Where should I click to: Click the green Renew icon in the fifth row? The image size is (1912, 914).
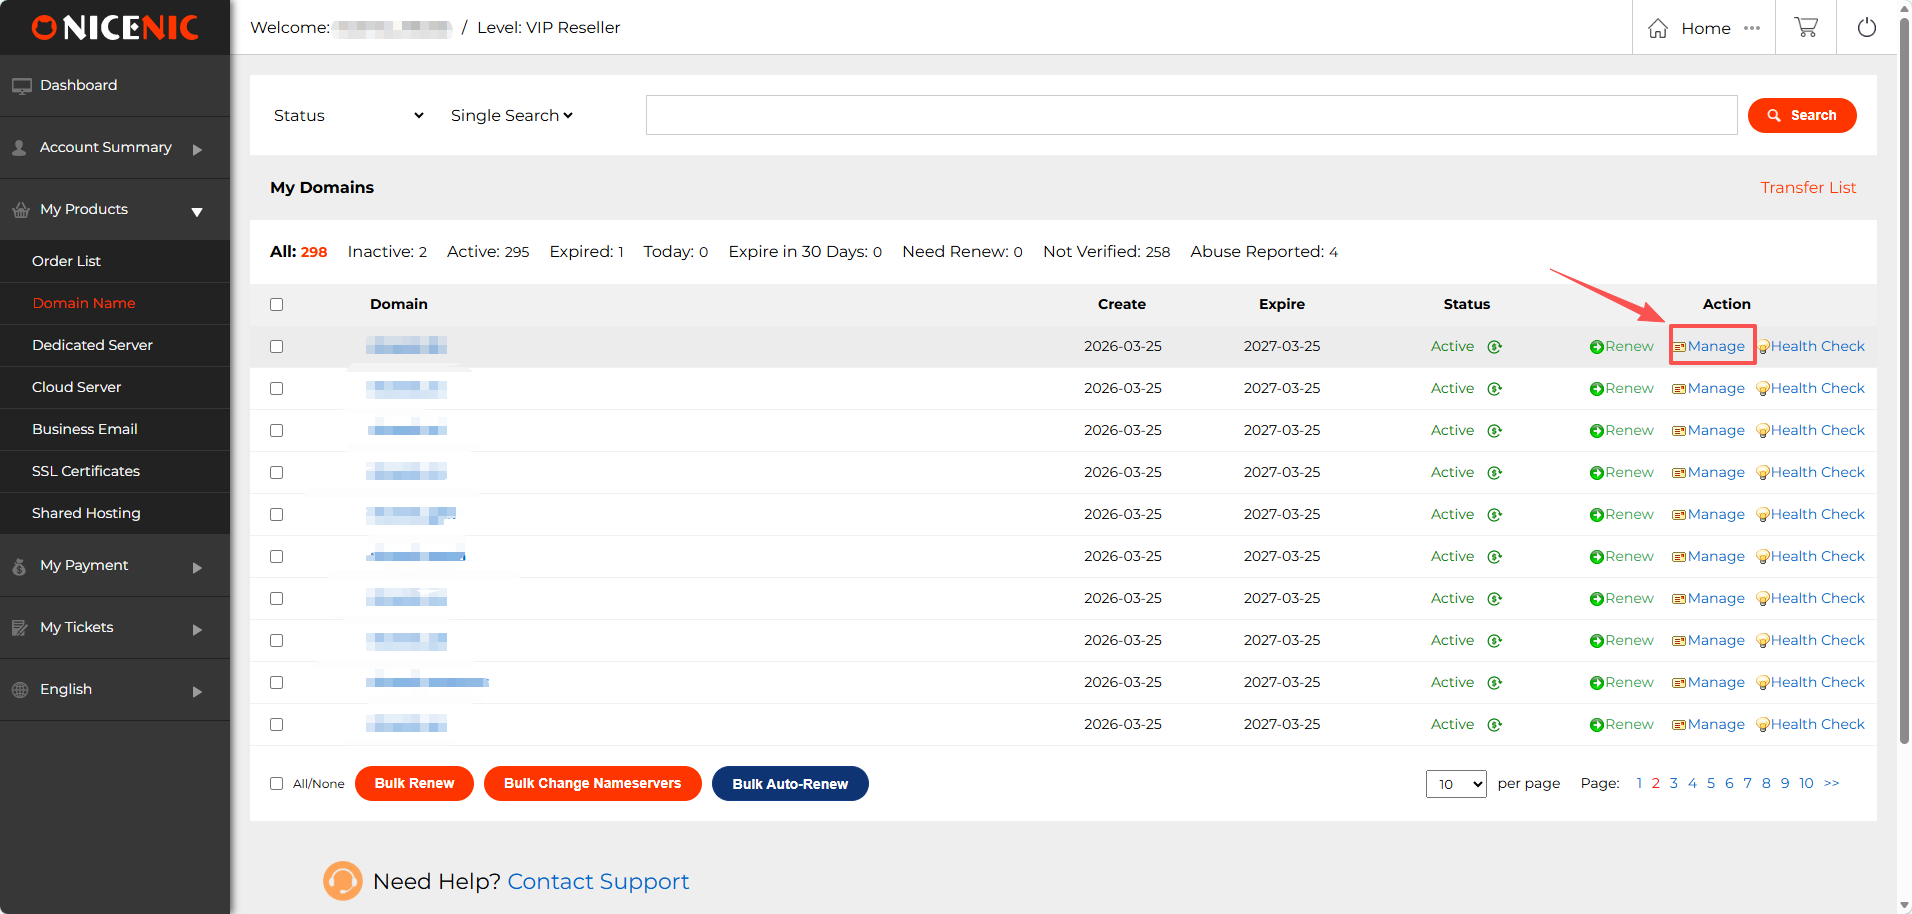click(1597, 515)
